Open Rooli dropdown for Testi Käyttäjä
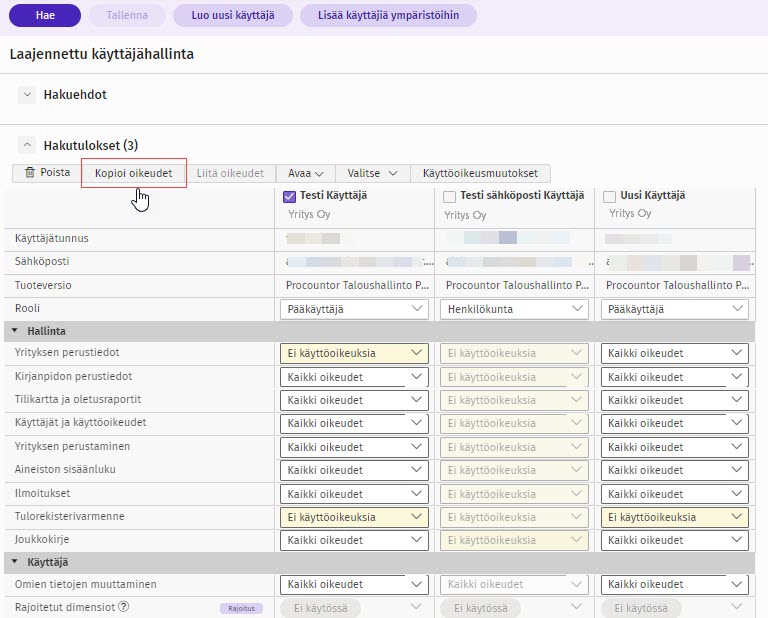768x618 pixels. [x=354, y=309]
